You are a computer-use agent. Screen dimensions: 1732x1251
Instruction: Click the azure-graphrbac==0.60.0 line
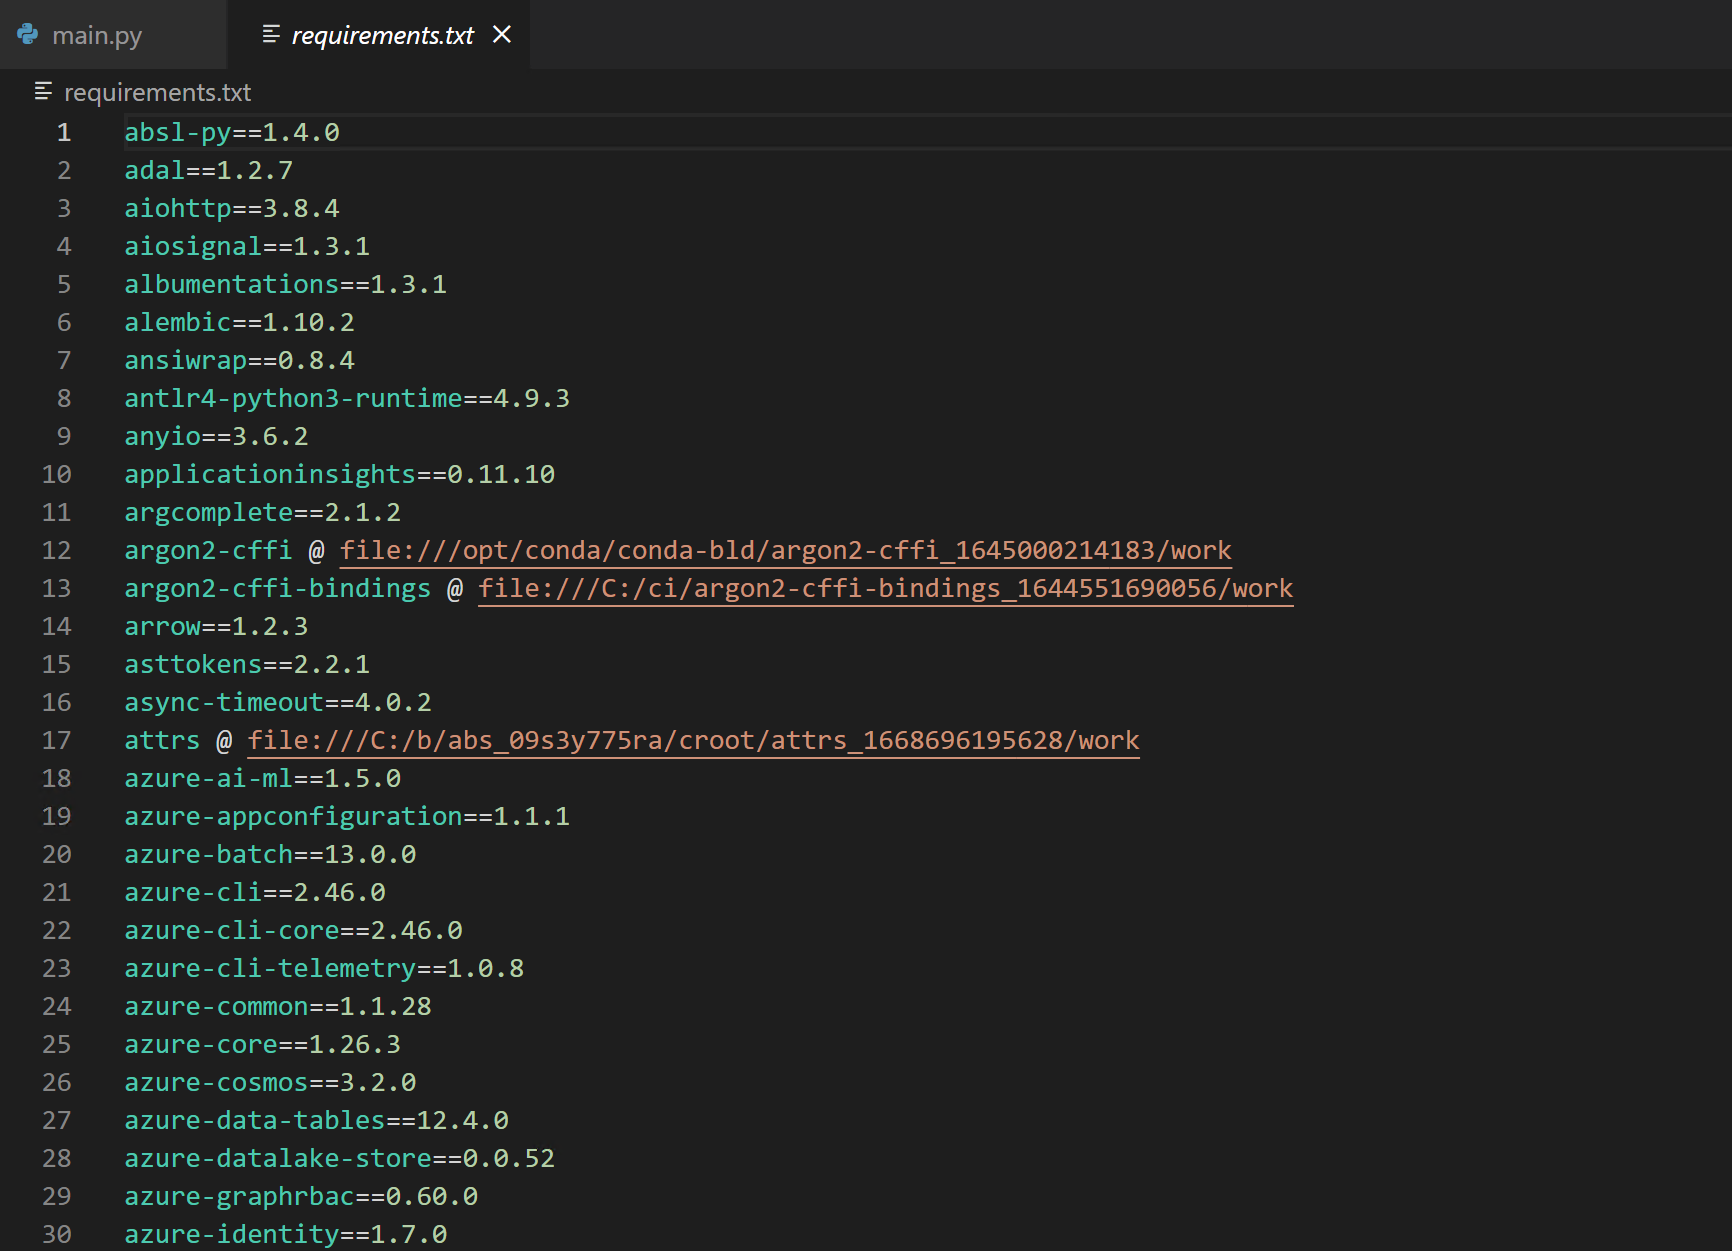tap(301, 1196)
